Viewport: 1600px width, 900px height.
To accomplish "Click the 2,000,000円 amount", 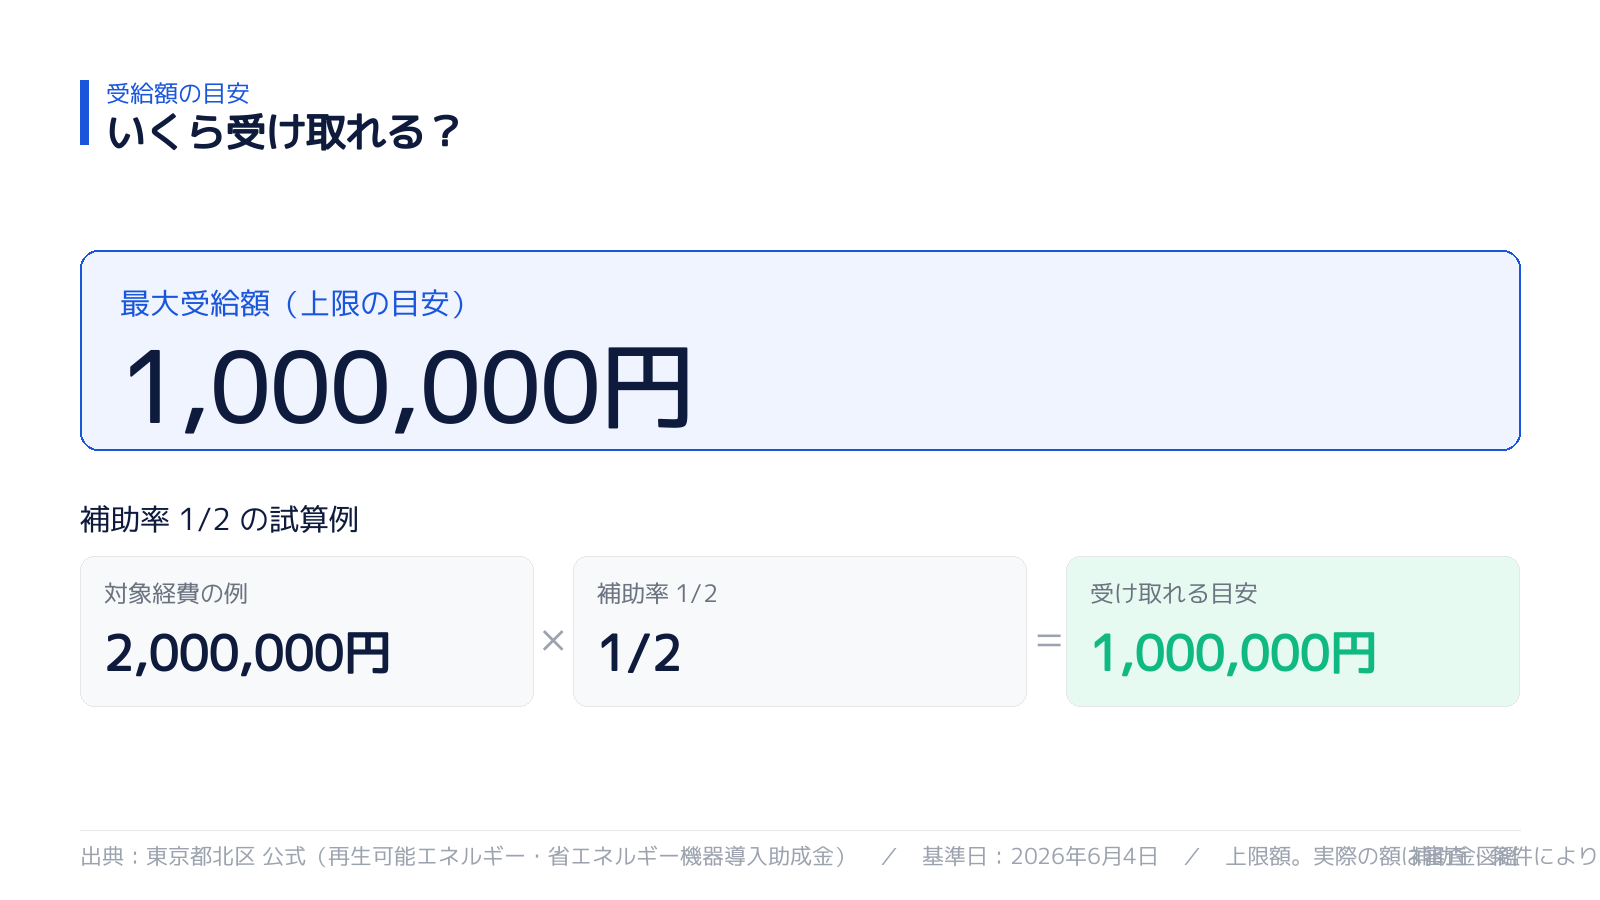I will click(247, 653).
